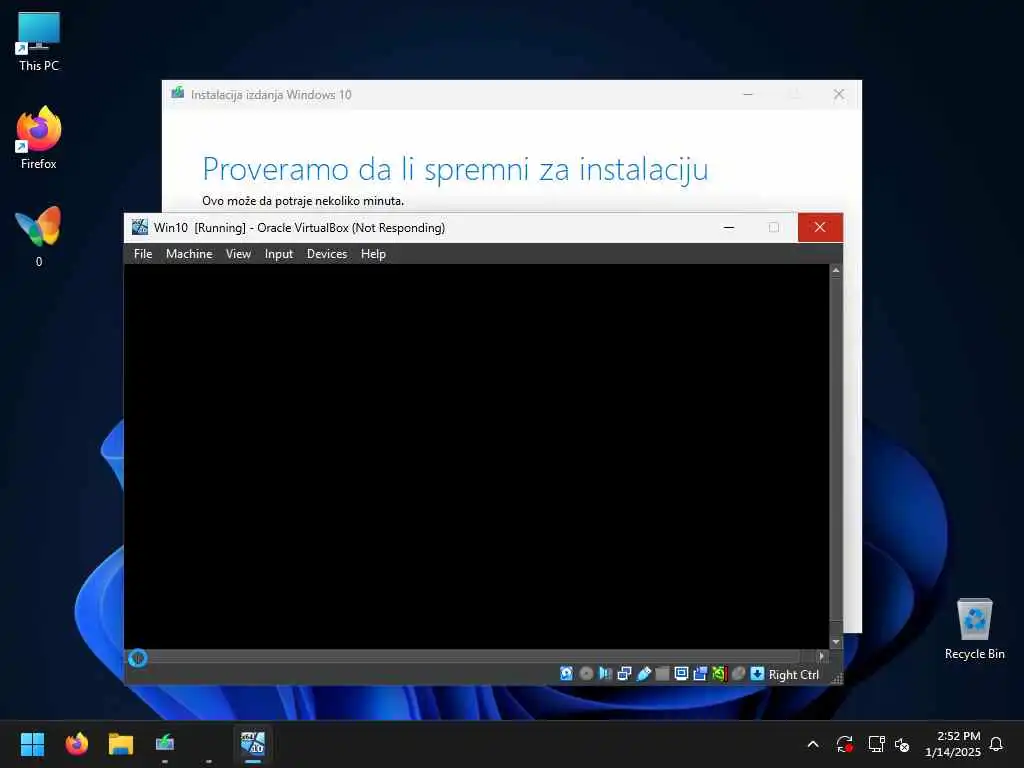The width and height of the screenshot is (1024, 768).
Task: Click the display indicator icon in status bar
Action: [681, 673]
